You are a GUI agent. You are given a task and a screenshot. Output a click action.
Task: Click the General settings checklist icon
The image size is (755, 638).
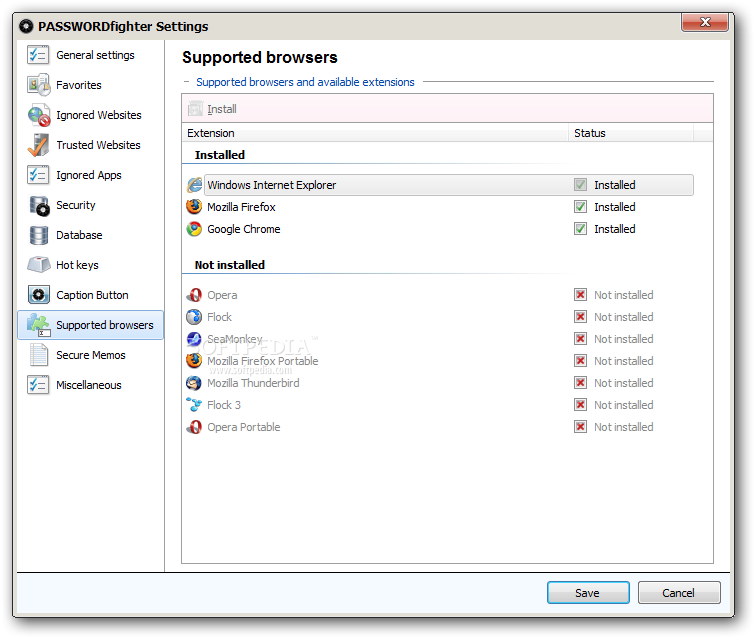(x=38, y=55)
